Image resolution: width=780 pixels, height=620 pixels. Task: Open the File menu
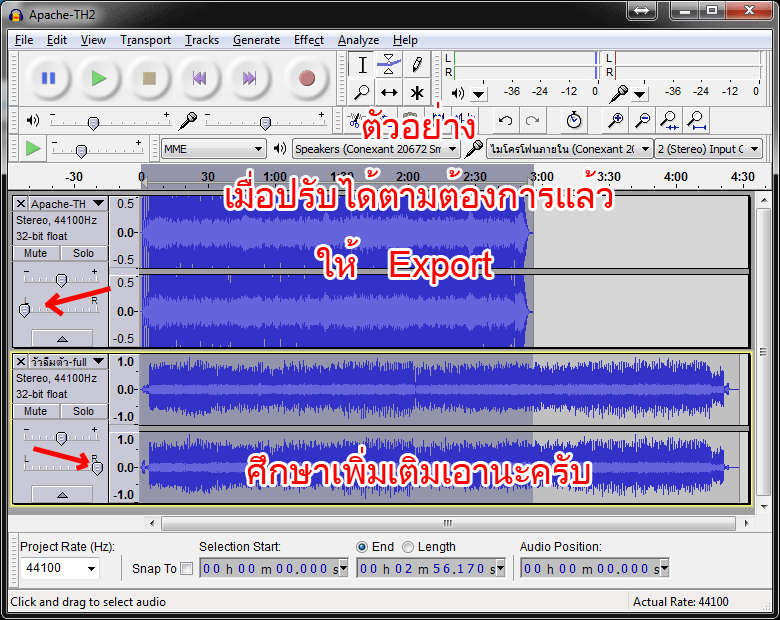[24, 40]
